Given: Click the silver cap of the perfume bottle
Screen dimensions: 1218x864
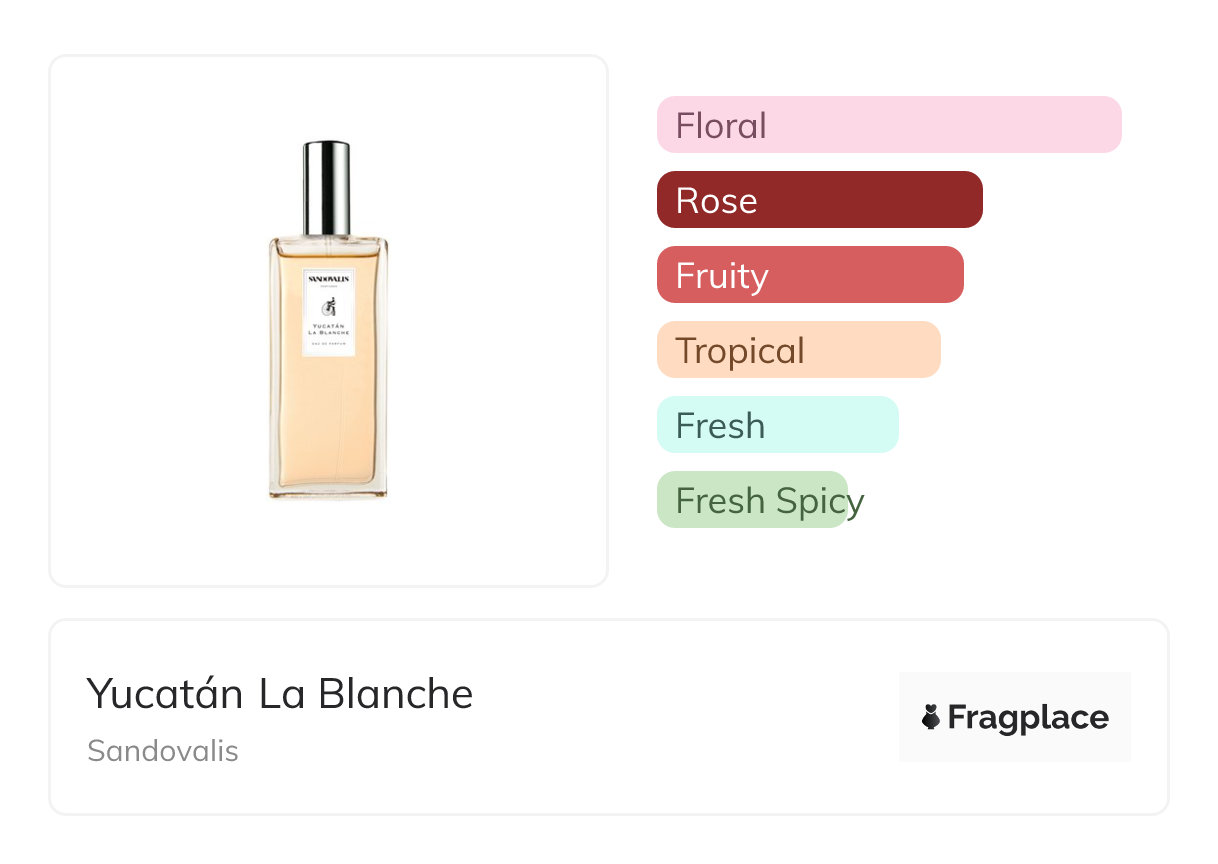Looking at the screenshot, I should point(327,187).
